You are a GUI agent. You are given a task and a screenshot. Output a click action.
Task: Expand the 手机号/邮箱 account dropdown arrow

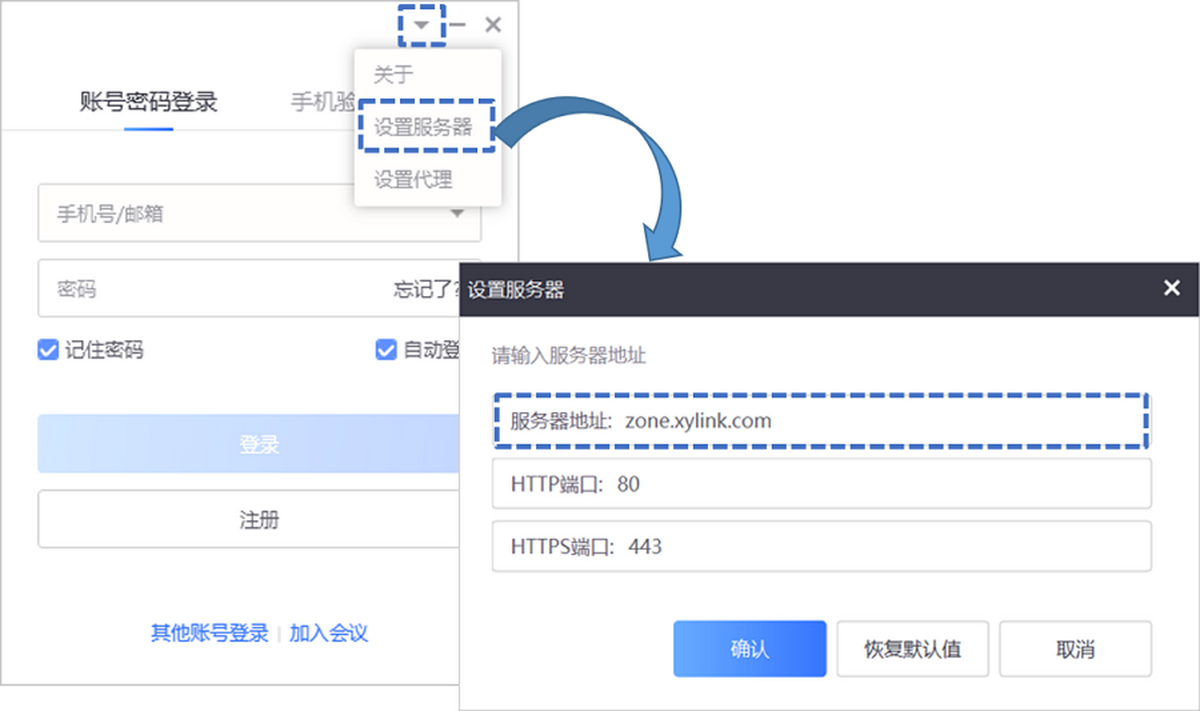pyautogui.click(x=458, y=213)
